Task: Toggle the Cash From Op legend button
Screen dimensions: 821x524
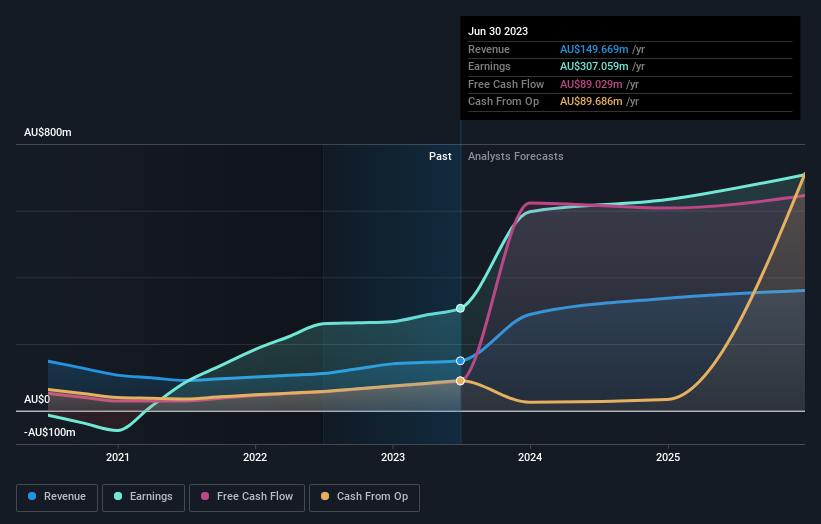Action: (364, 497)
